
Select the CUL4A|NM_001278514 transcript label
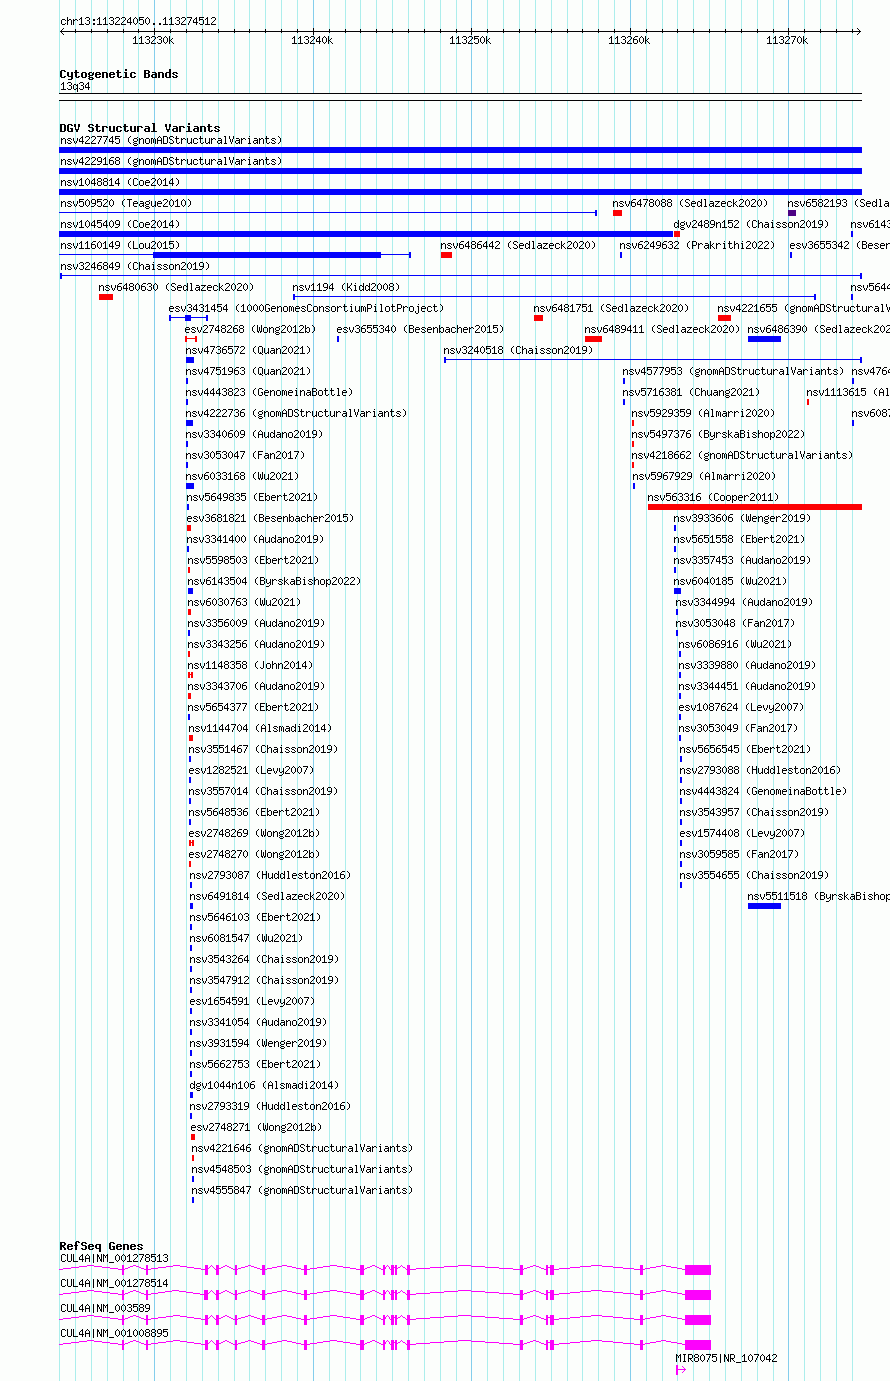point(114,1283)
